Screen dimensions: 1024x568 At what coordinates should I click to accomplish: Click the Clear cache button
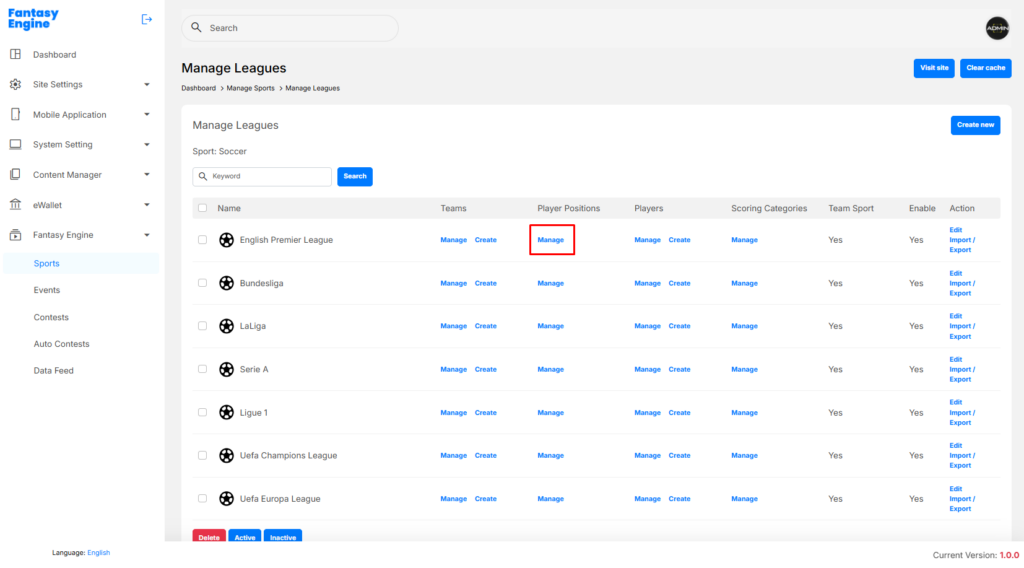985,68
